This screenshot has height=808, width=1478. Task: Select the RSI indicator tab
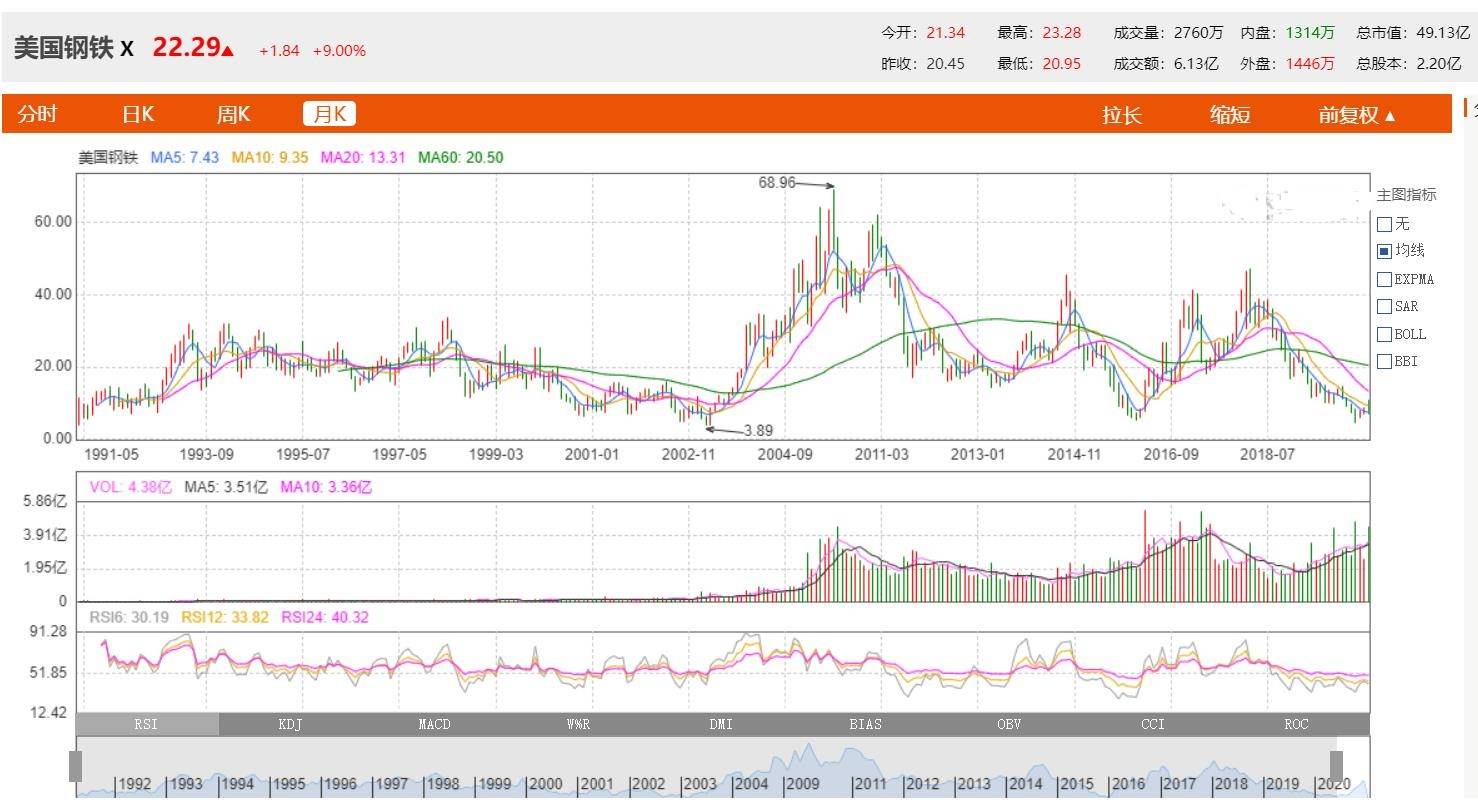coord(147,724)
